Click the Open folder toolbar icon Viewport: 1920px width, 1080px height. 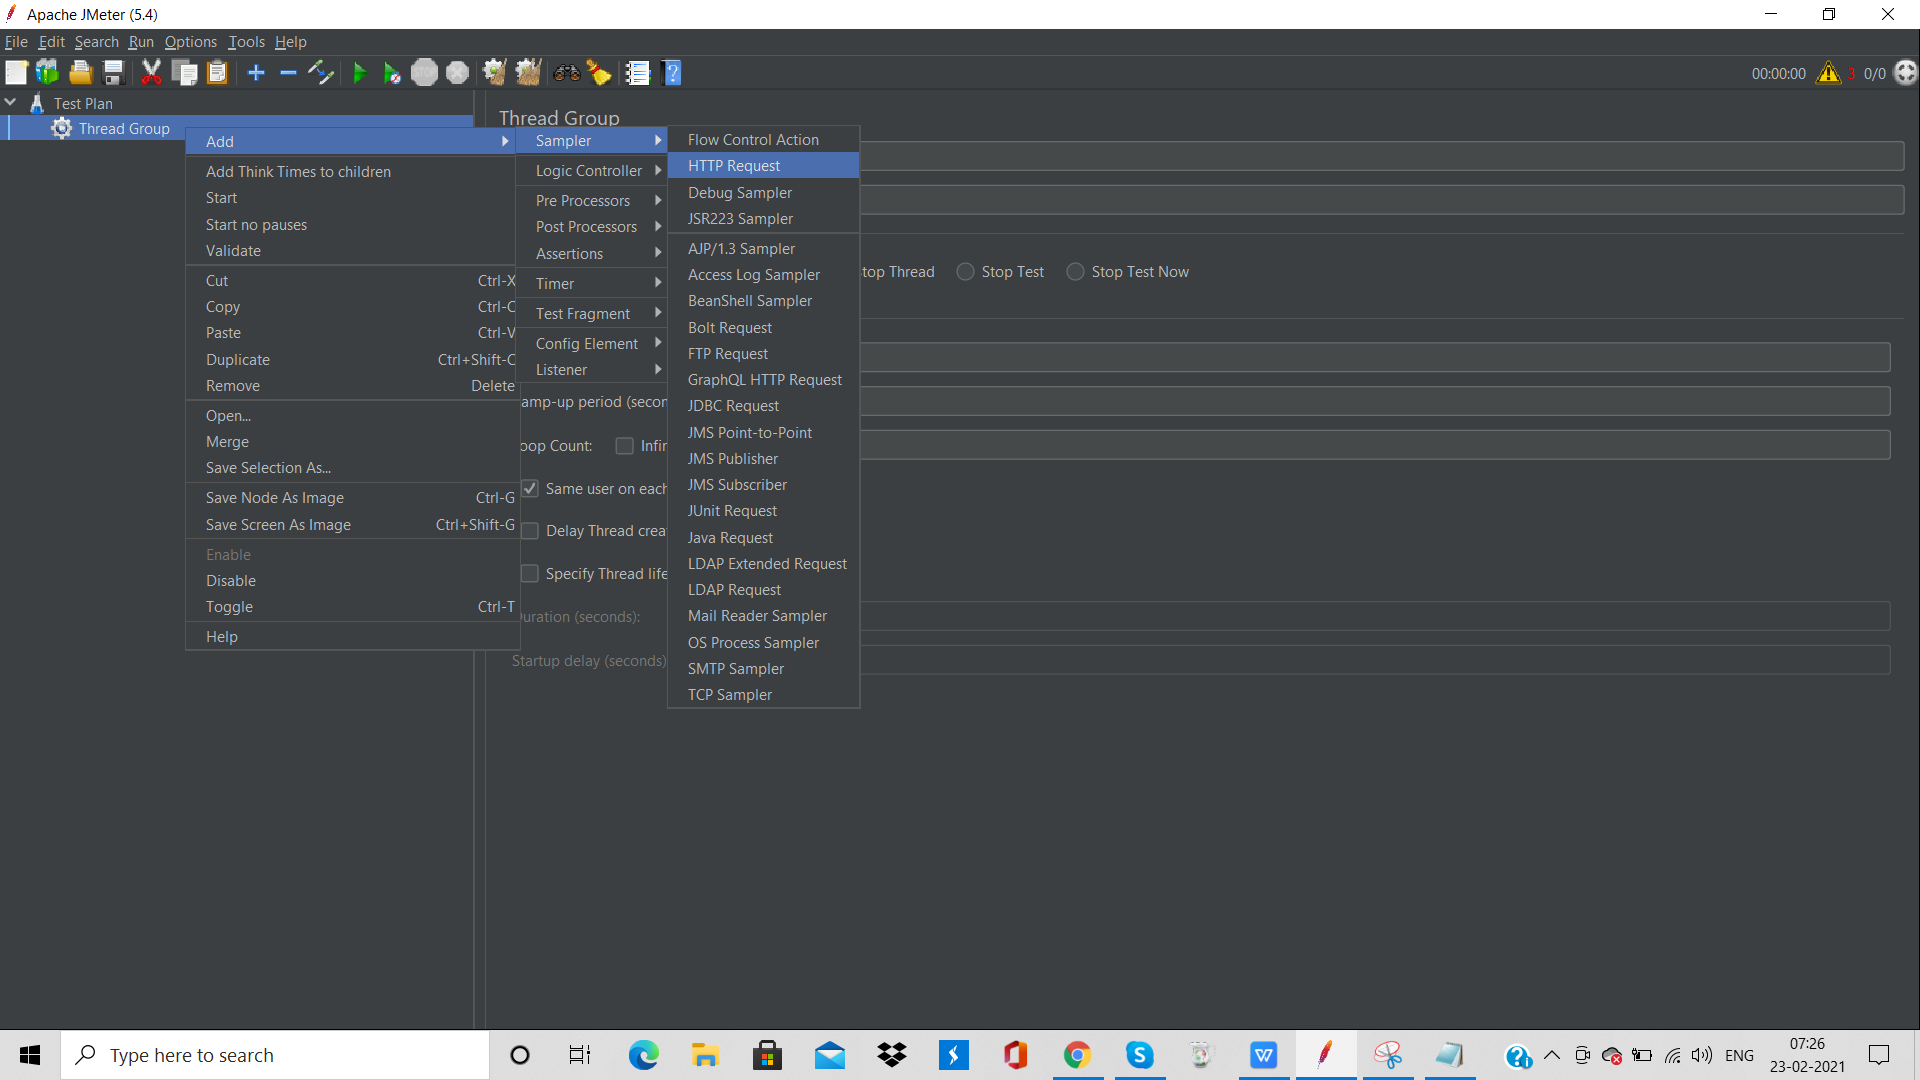tap(80, 73)
